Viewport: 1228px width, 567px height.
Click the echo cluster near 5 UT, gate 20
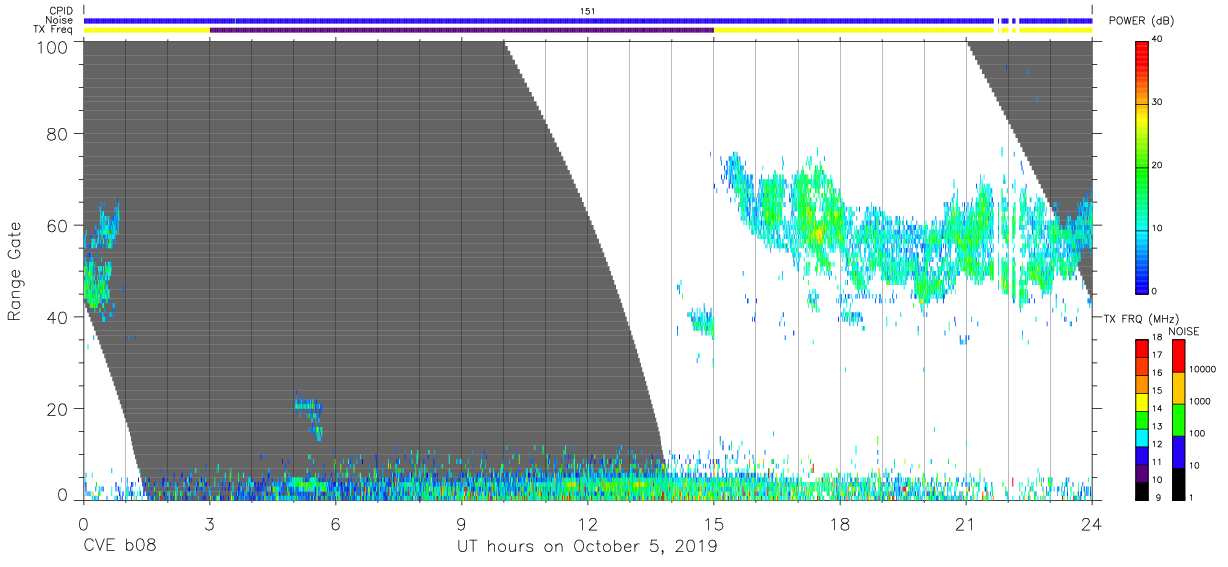pos(309,414)
